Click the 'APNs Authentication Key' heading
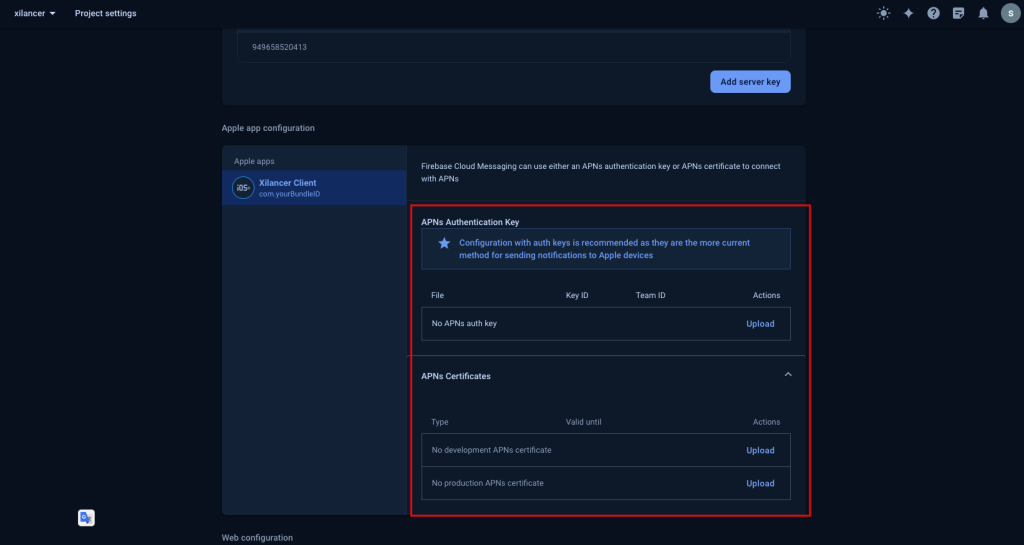Viewport: 1024px width, 545px height. (470, 222)
